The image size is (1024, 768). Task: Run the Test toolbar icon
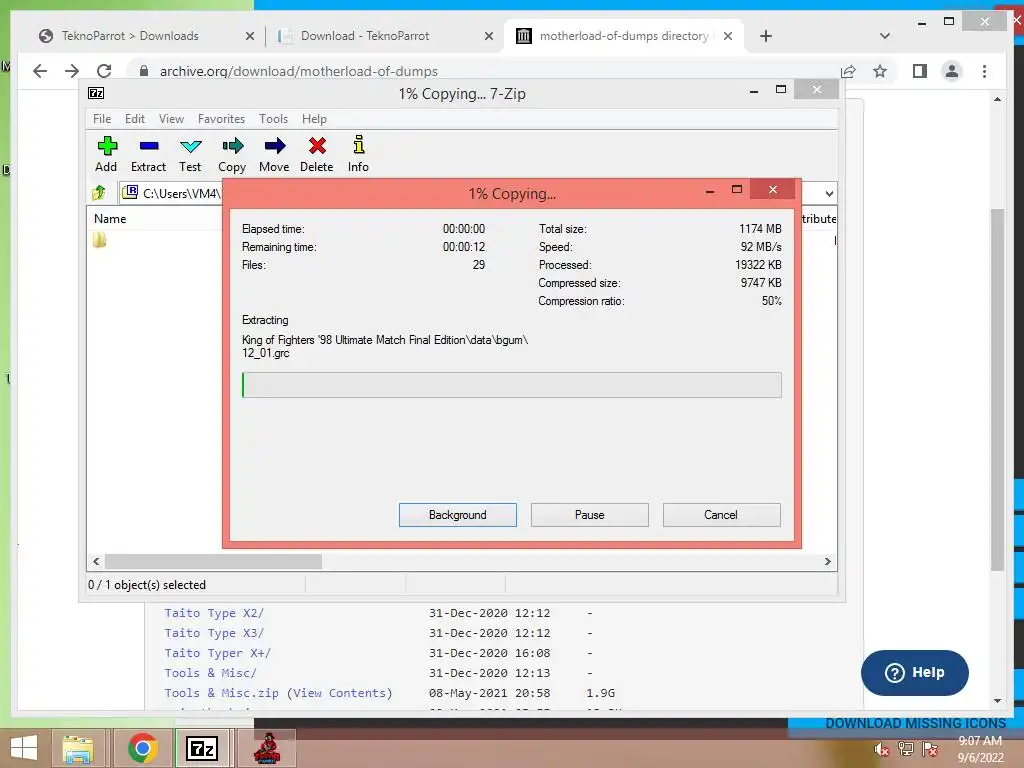click(x=190, y=146)
